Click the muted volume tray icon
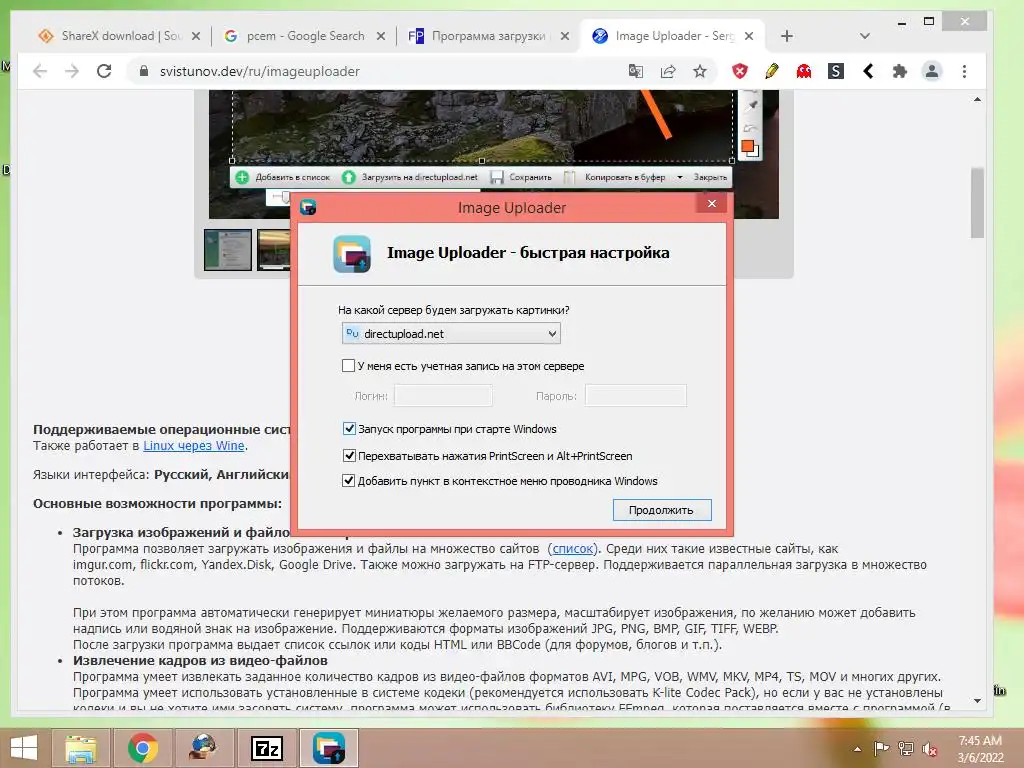 pos(929,748)
